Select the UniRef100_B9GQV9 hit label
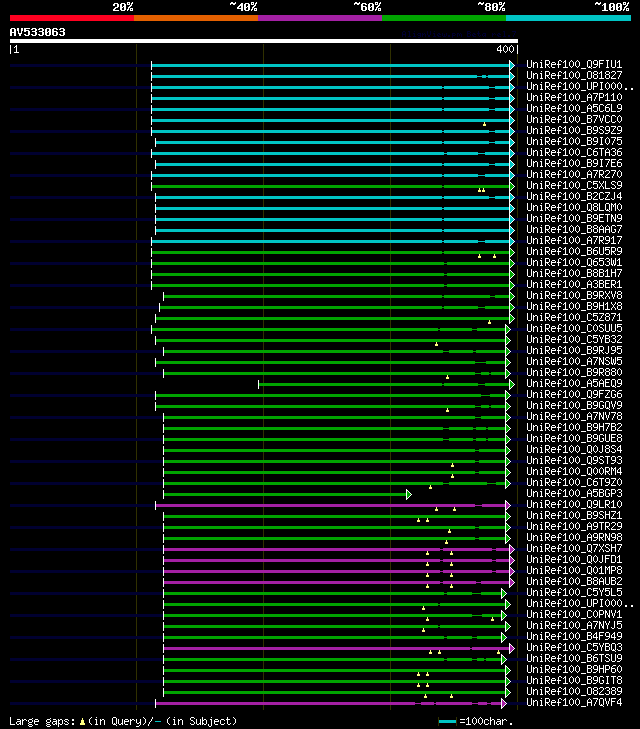This screenshot has width=640, height=729. pyautogui.click(x=574, y=405)
